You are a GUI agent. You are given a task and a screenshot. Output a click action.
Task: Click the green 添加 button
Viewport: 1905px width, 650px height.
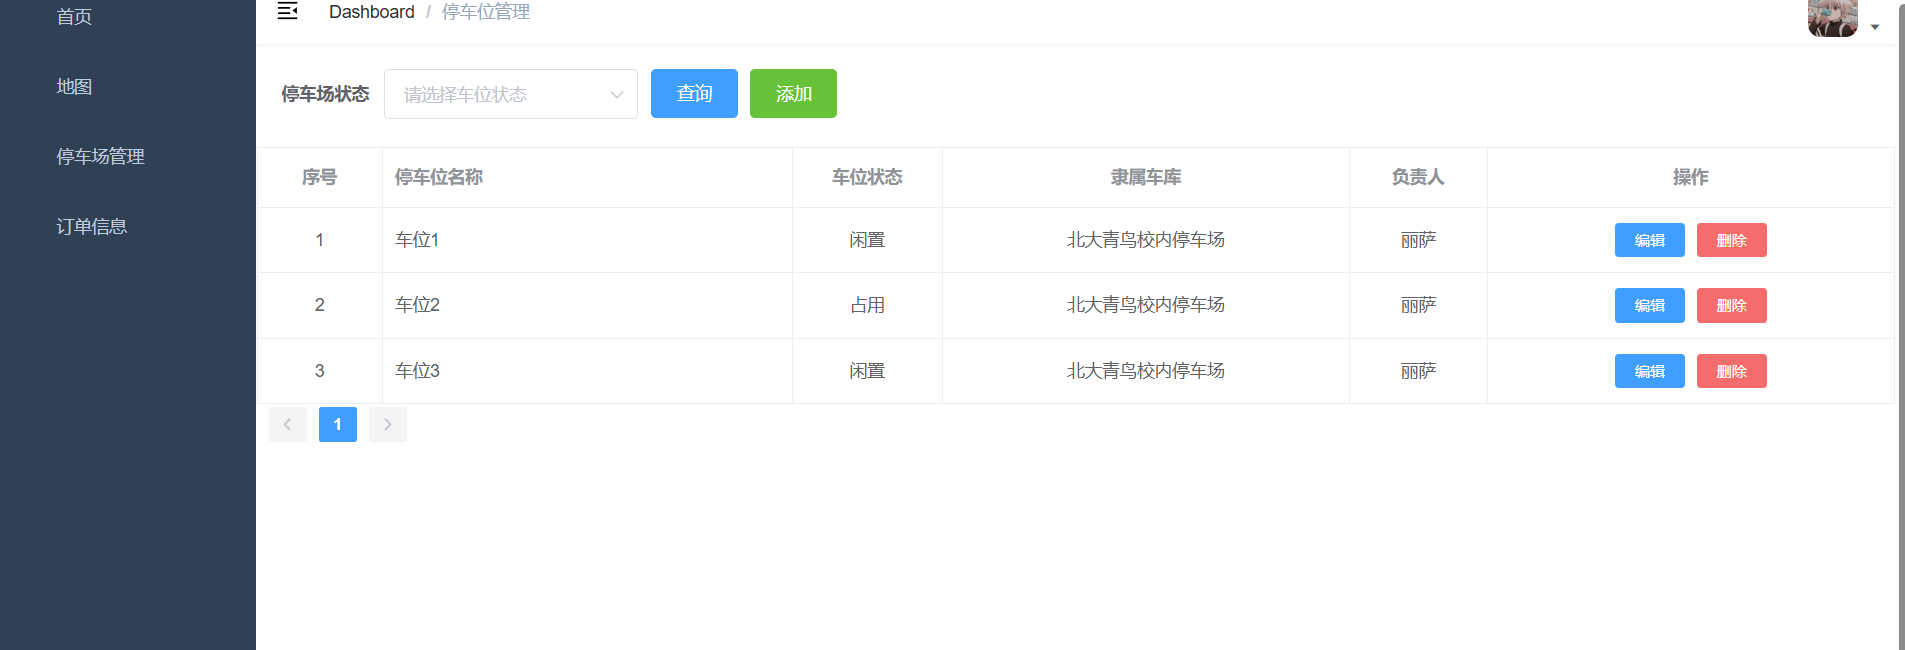[x=793, y=93]
